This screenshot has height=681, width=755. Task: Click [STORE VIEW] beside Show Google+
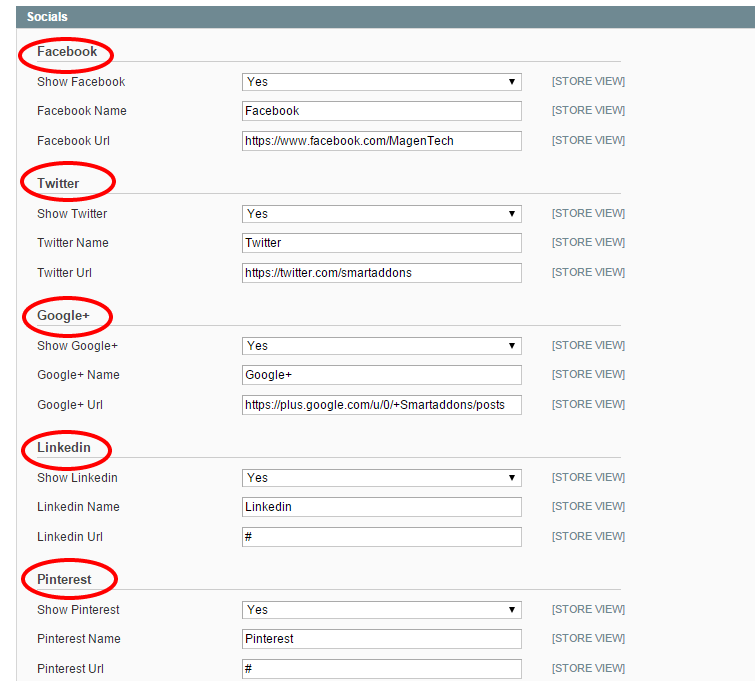click(x=588, y=345)
